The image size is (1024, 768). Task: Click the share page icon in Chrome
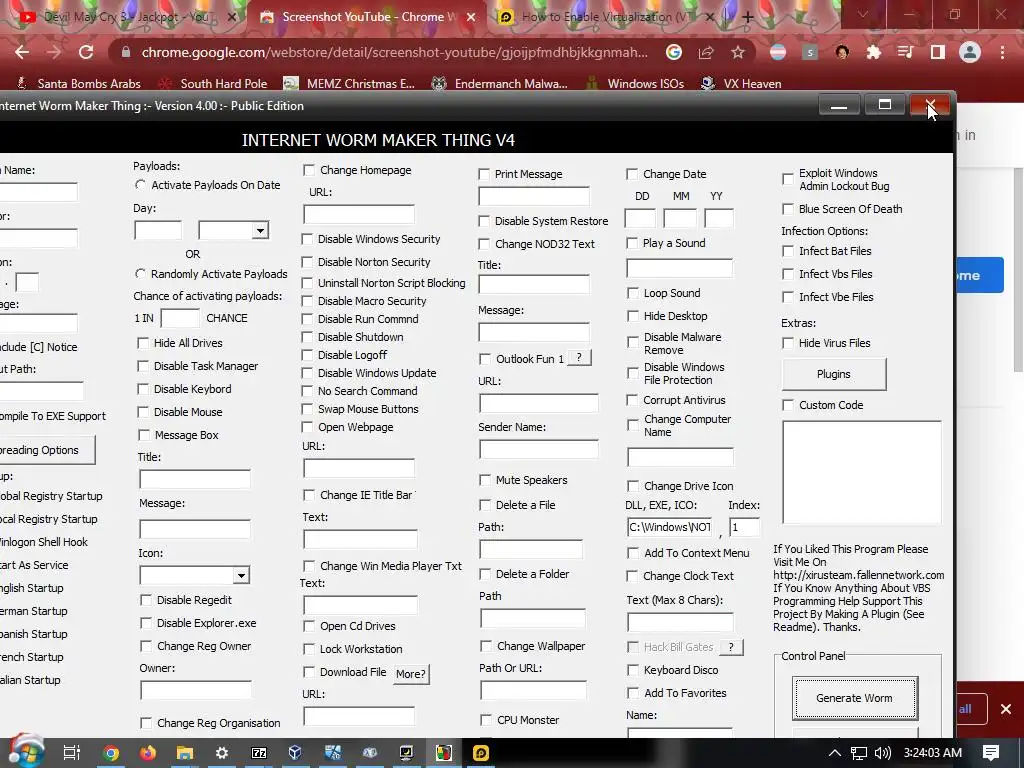click(x=706, y=52)
